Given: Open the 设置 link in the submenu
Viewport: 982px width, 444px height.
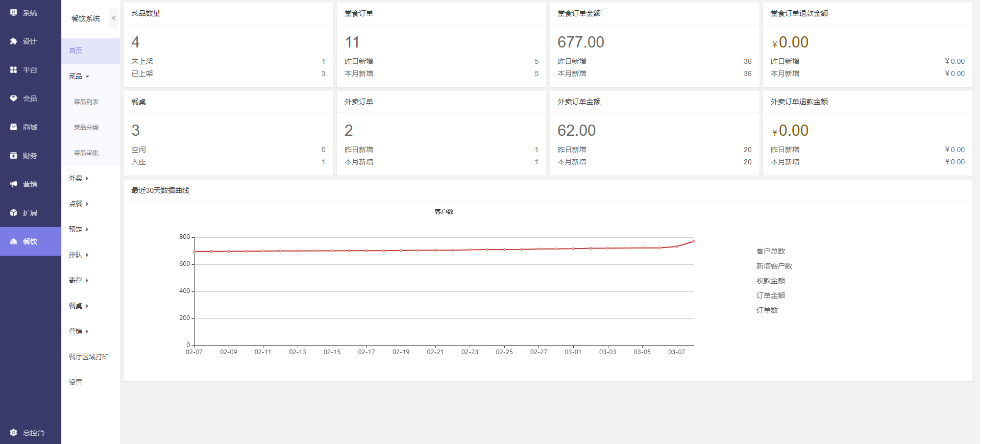Looking at the screenshot, I should [x=75, y=381].
